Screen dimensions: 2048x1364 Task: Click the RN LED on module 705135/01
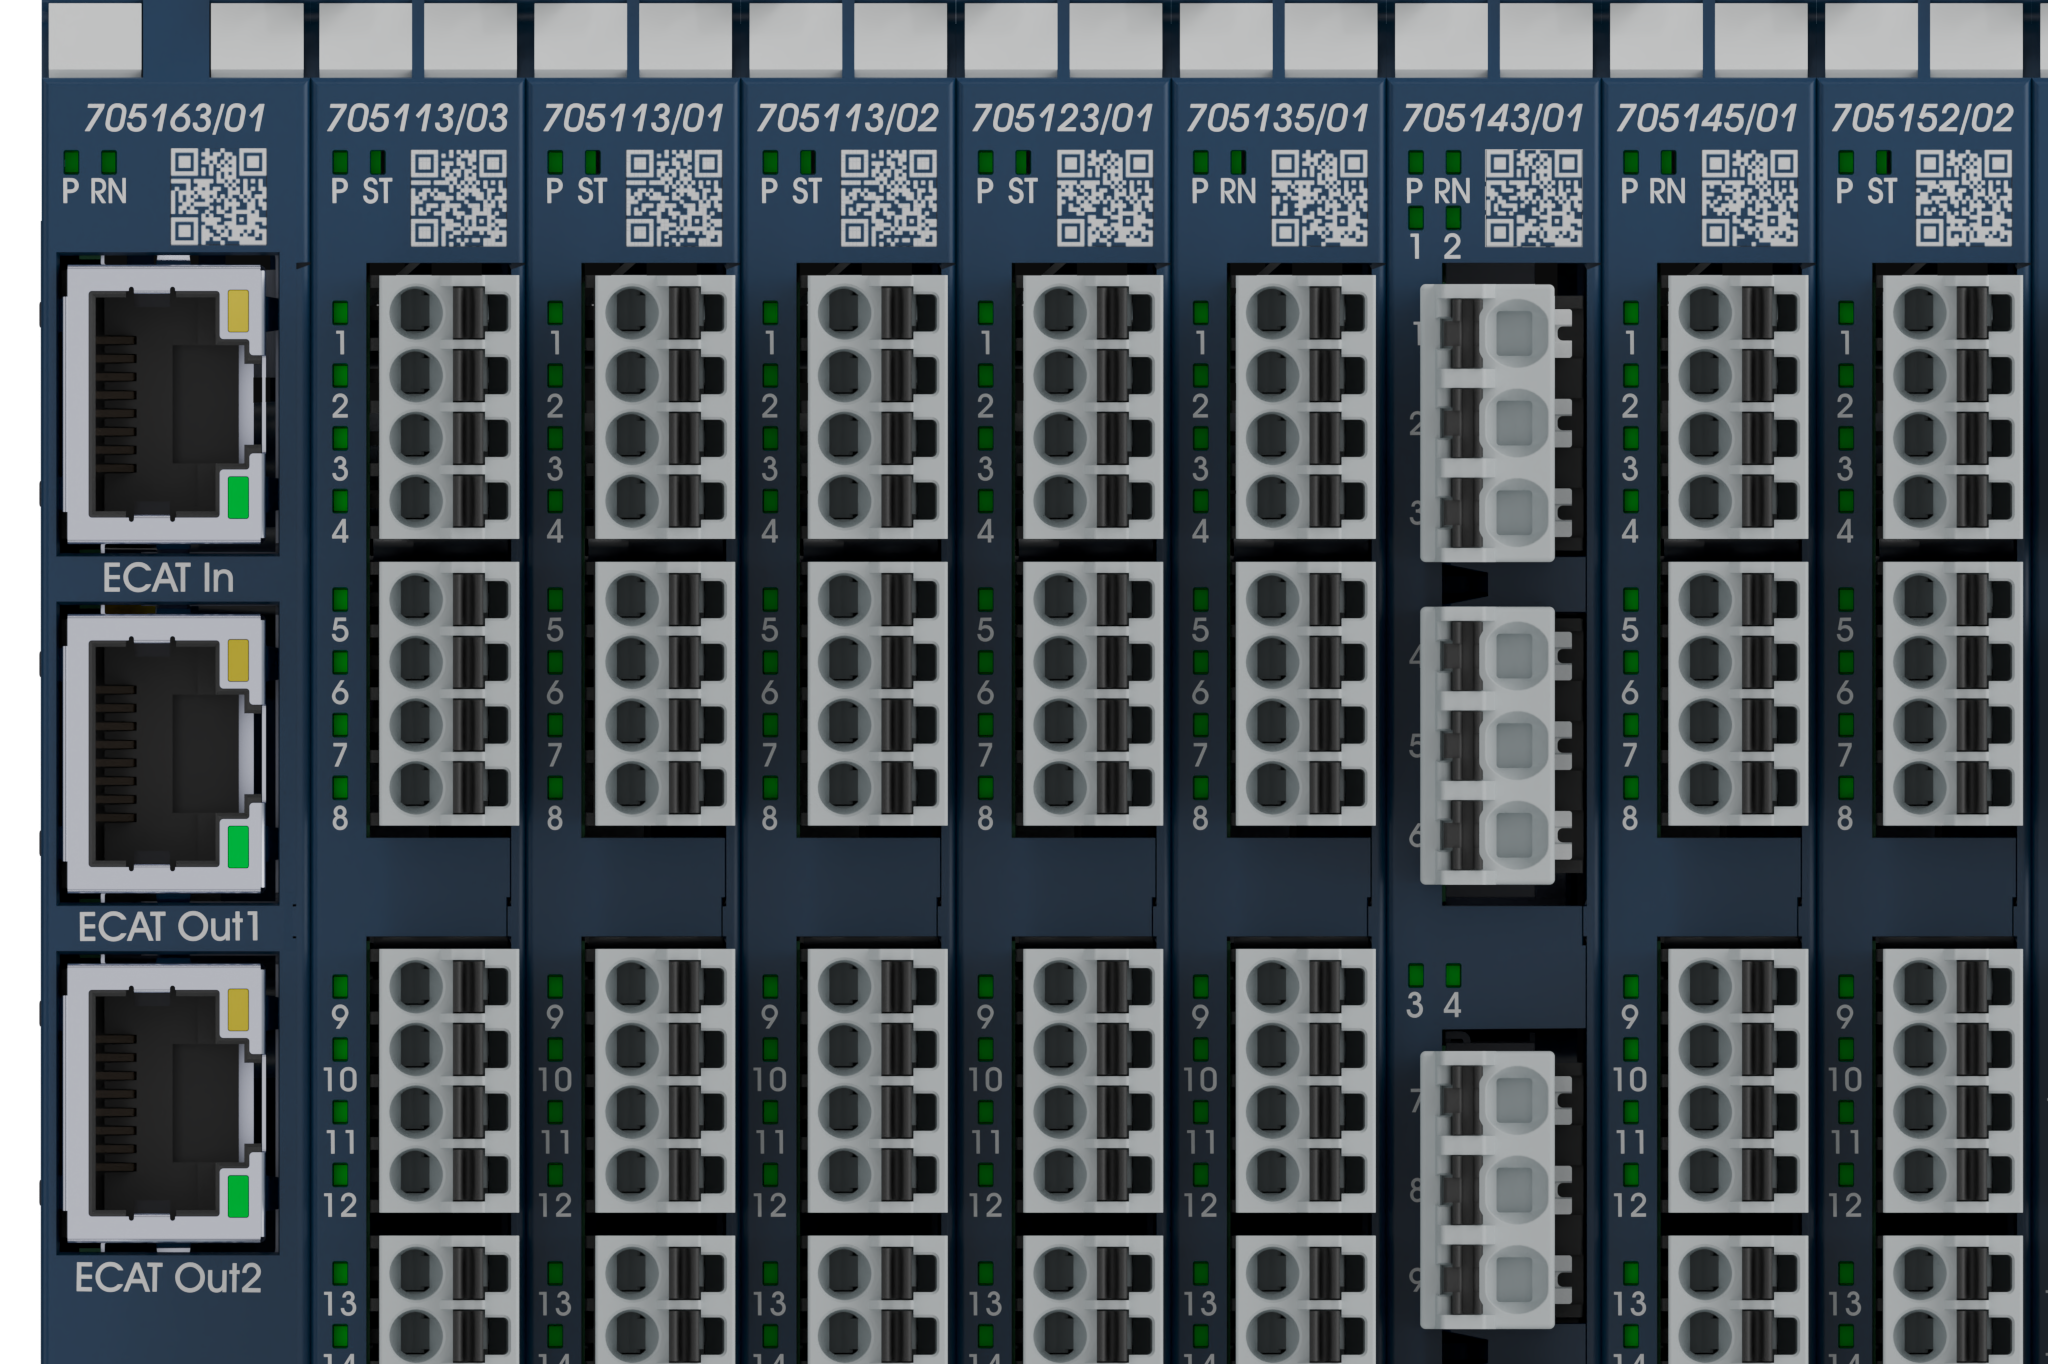coord(1238,162)
